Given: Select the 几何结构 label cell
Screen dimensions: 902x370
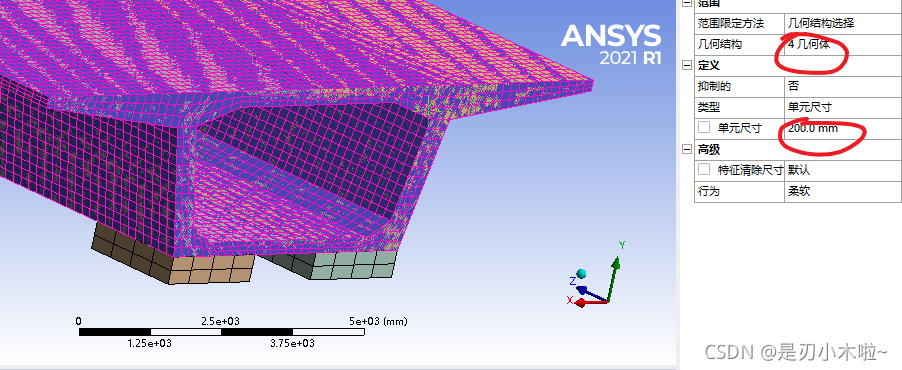Looking at the screenshot, I should point(740,44).
